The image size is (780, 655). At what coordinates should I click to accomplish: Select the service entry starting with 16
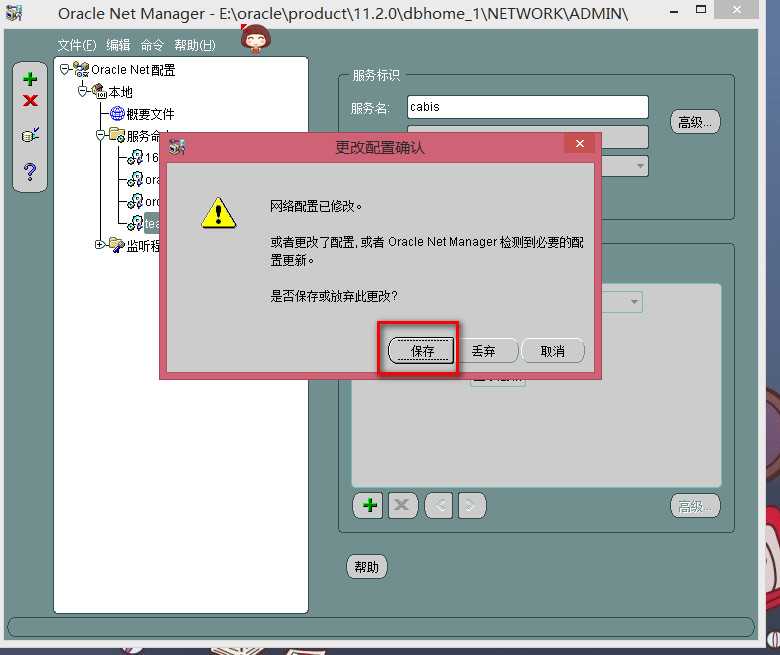pyautogui.click(x=151, y=158)
